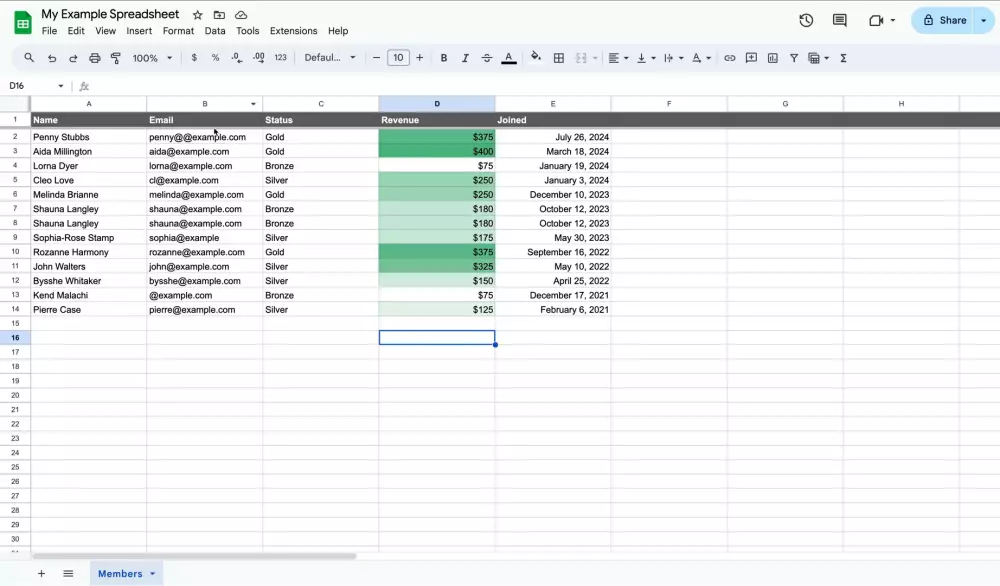Viewport: 1000px width, 586px height.
Task: Click the font size field
Action: pos(398,58)
